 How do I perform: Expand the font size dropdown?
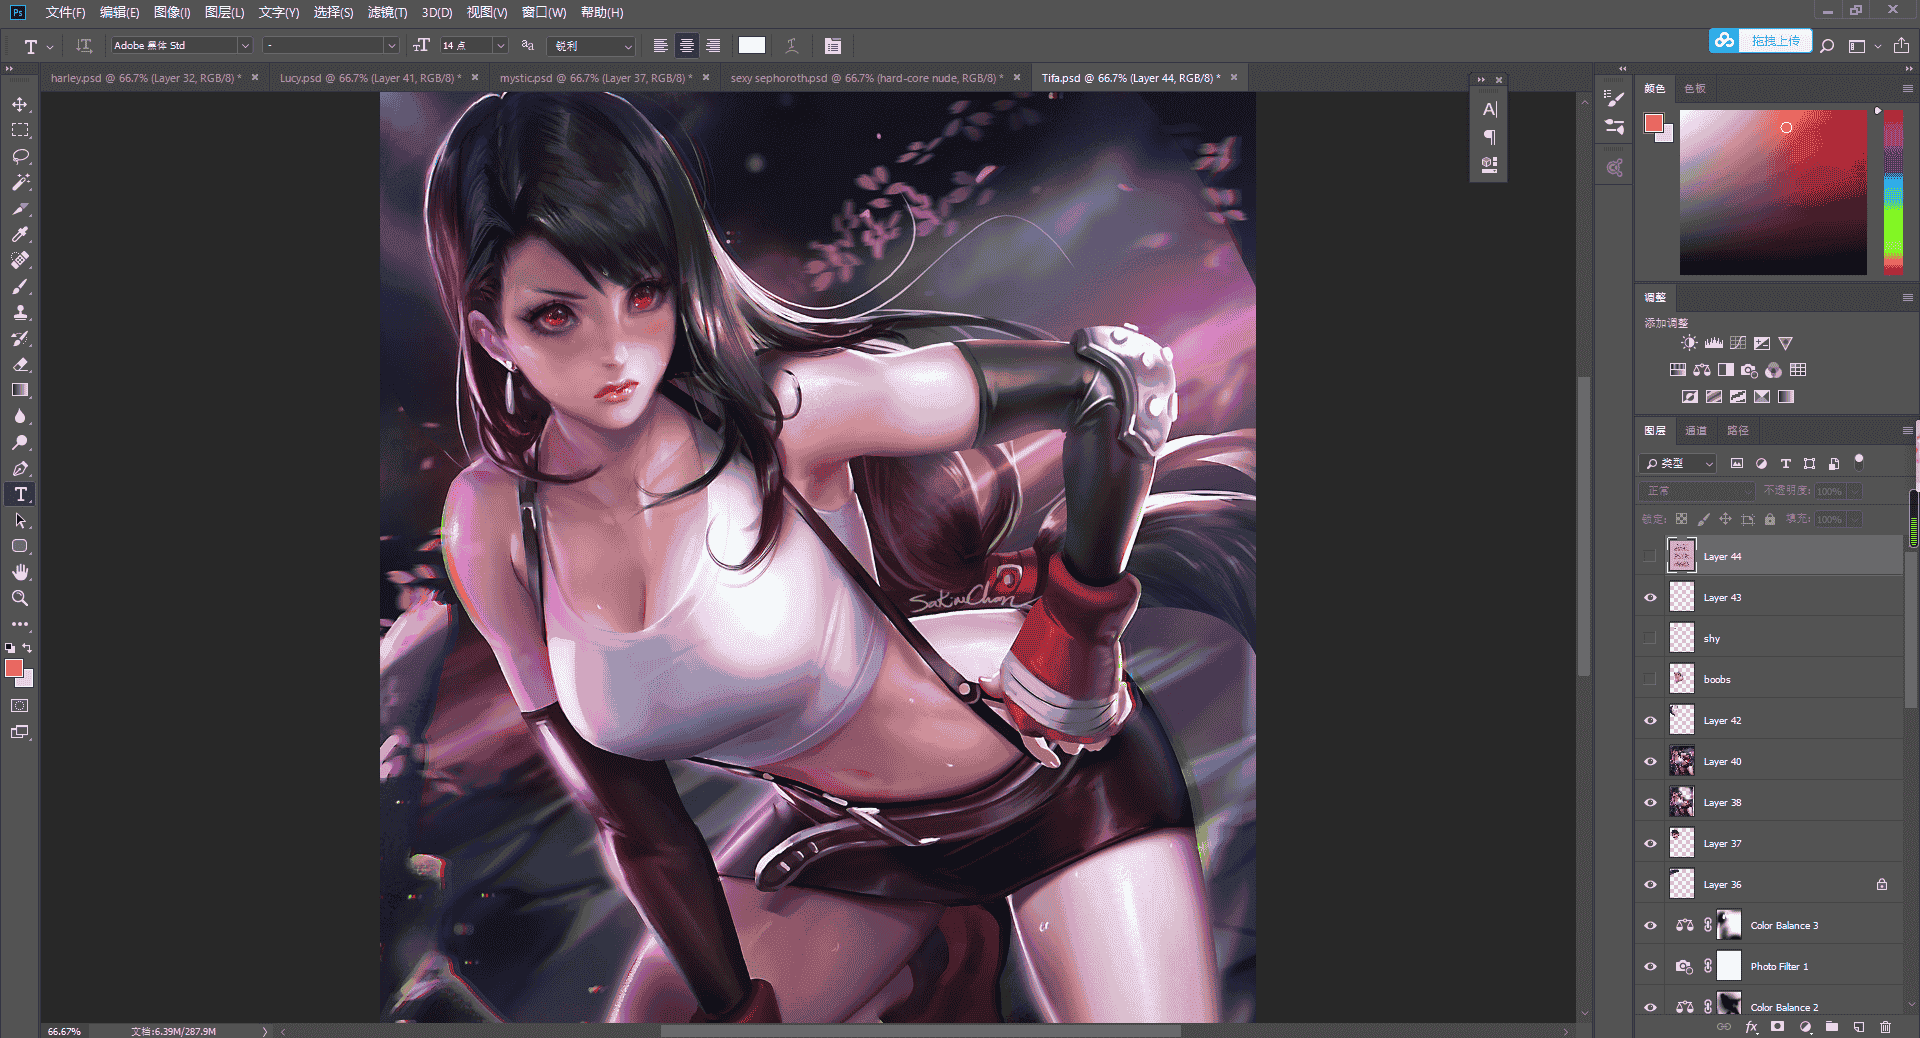(x=501, y=45)
